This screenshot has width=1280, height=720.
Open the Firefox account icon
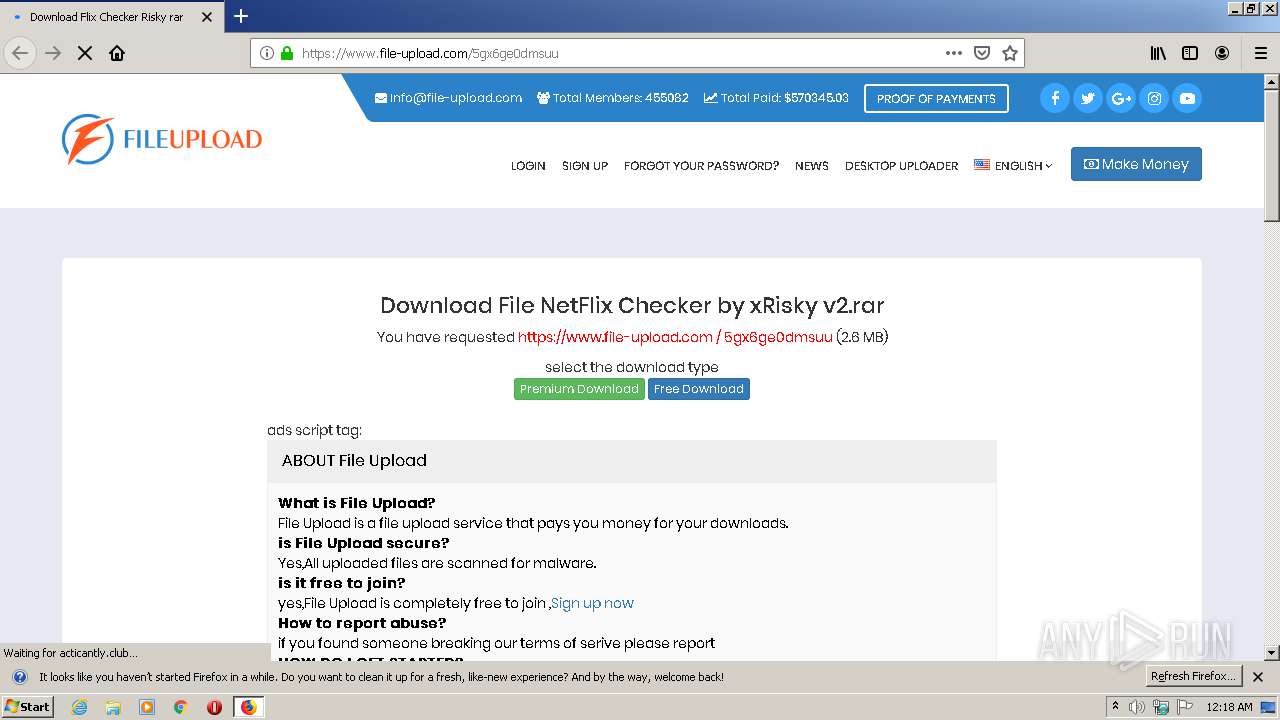(1222, 53)
